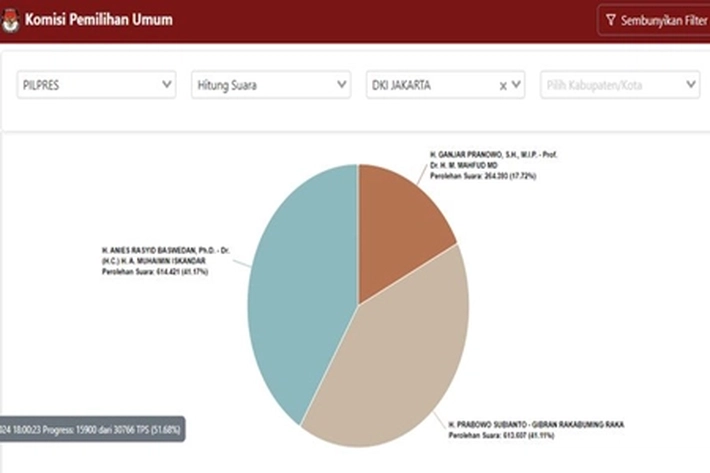Click the Ganjar Pranowo - Mahfud MD label
The image size is (710, 473).
pyautogui.click(x=494, y=165)
